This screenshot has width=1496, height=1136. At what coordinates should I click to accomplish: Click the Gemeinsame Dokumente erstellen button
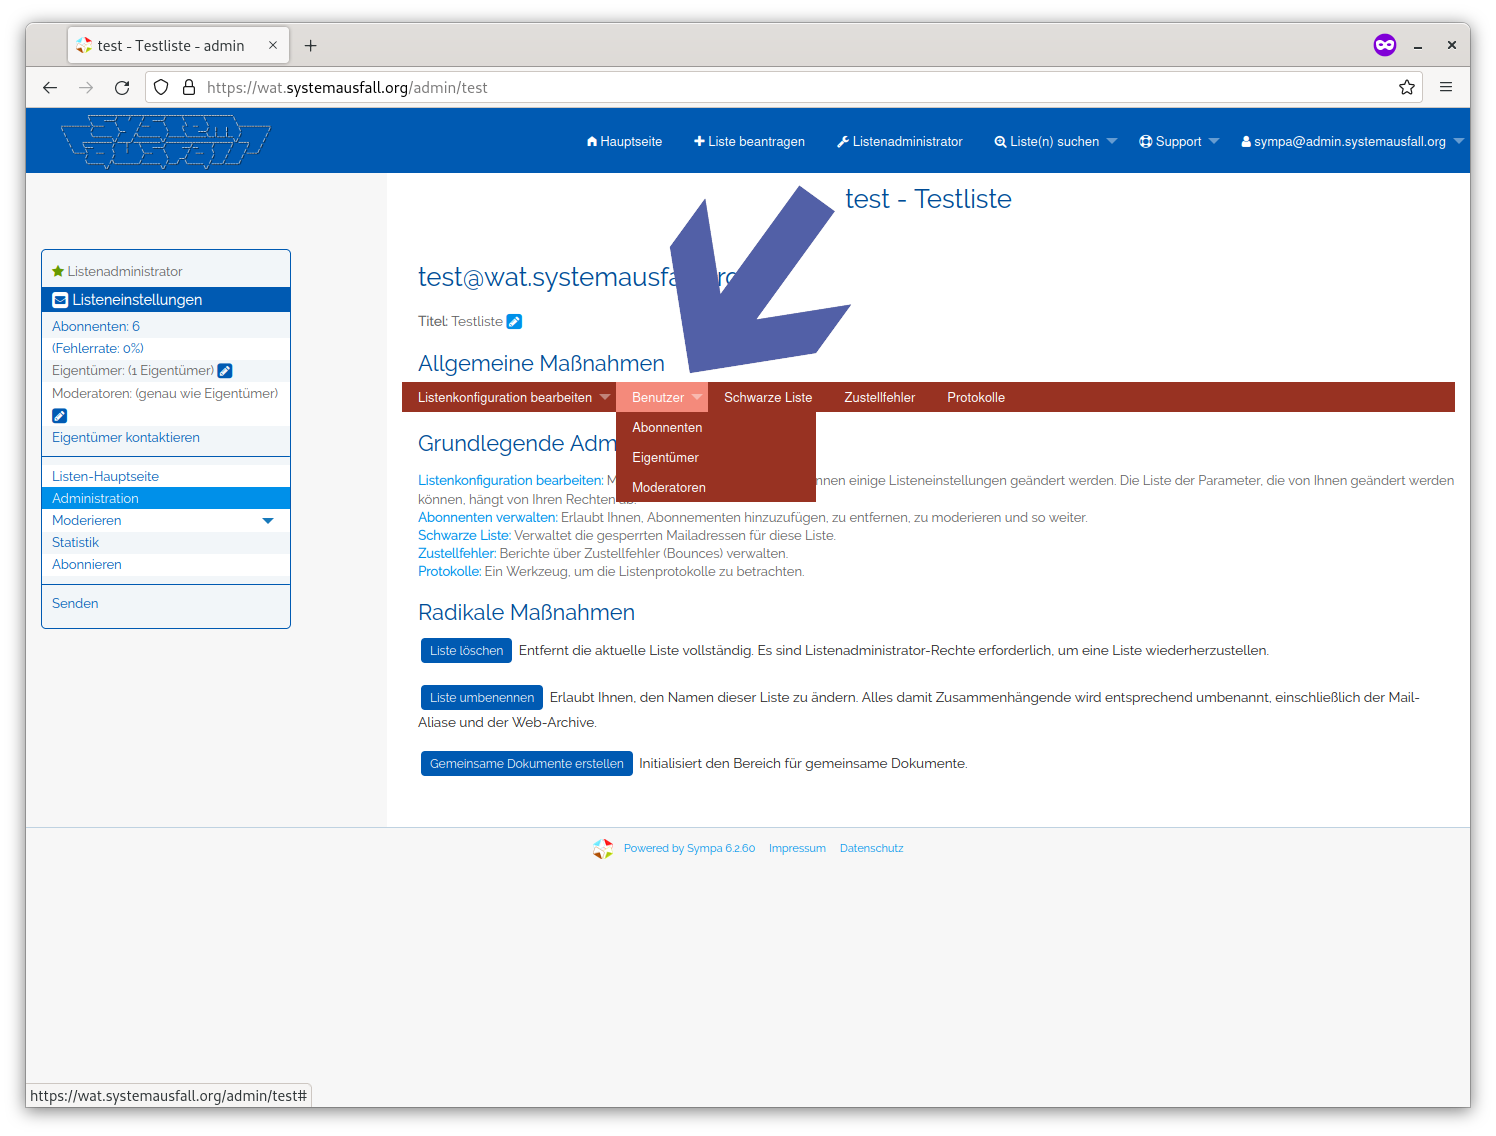click(x=527, y=763)
